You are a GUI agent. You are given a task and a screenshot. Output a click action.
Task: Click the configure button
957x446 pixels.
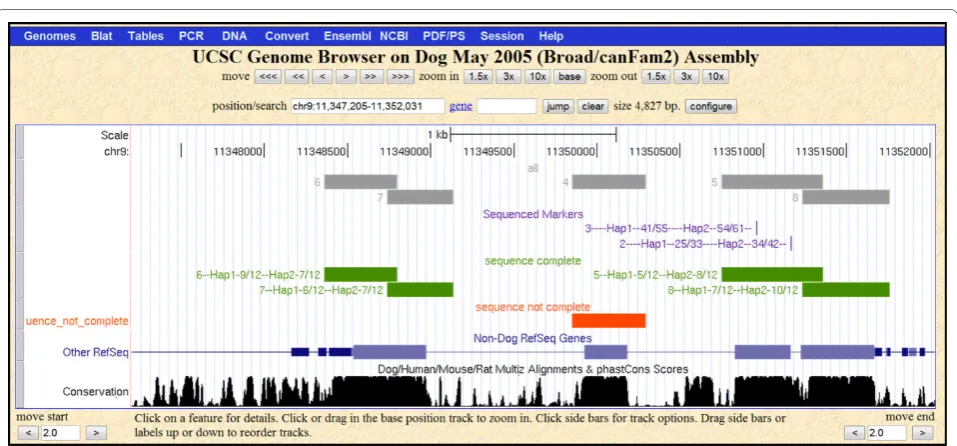coord(711,106)
